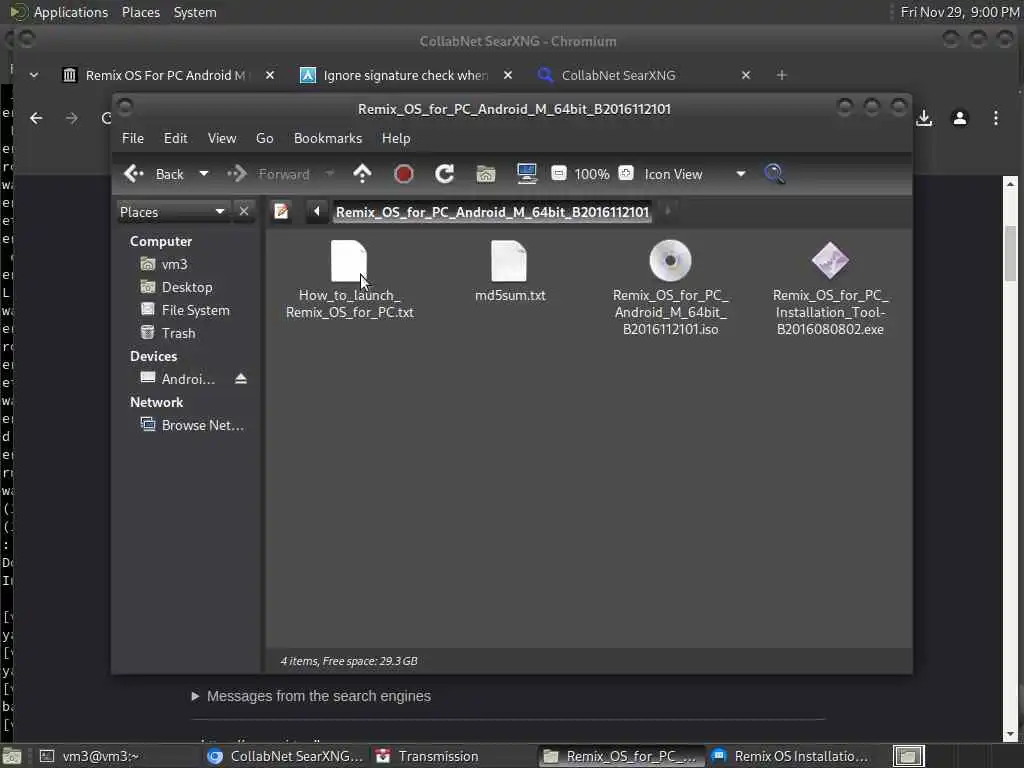Viewport: 1024px width, 768px height.
Task: Click Chromium scrollbar down arrow
Action: point(1010,735)
